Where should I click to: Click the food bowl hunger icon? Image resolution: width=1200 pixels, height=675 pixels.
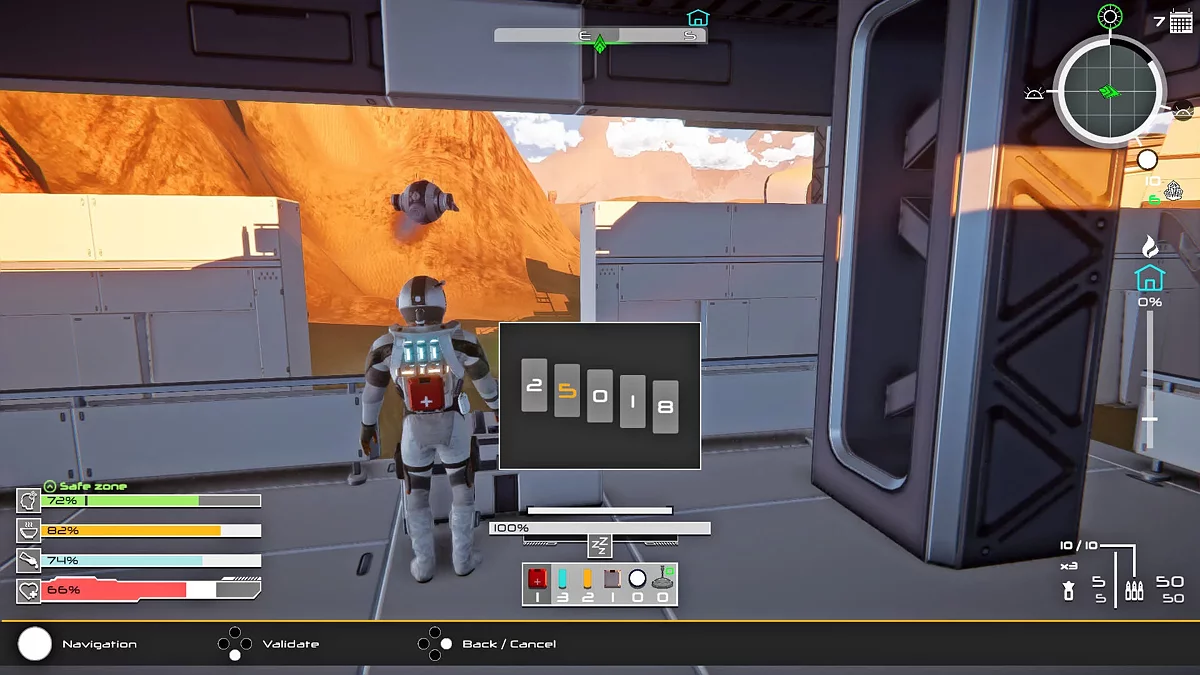pos(28,531)
